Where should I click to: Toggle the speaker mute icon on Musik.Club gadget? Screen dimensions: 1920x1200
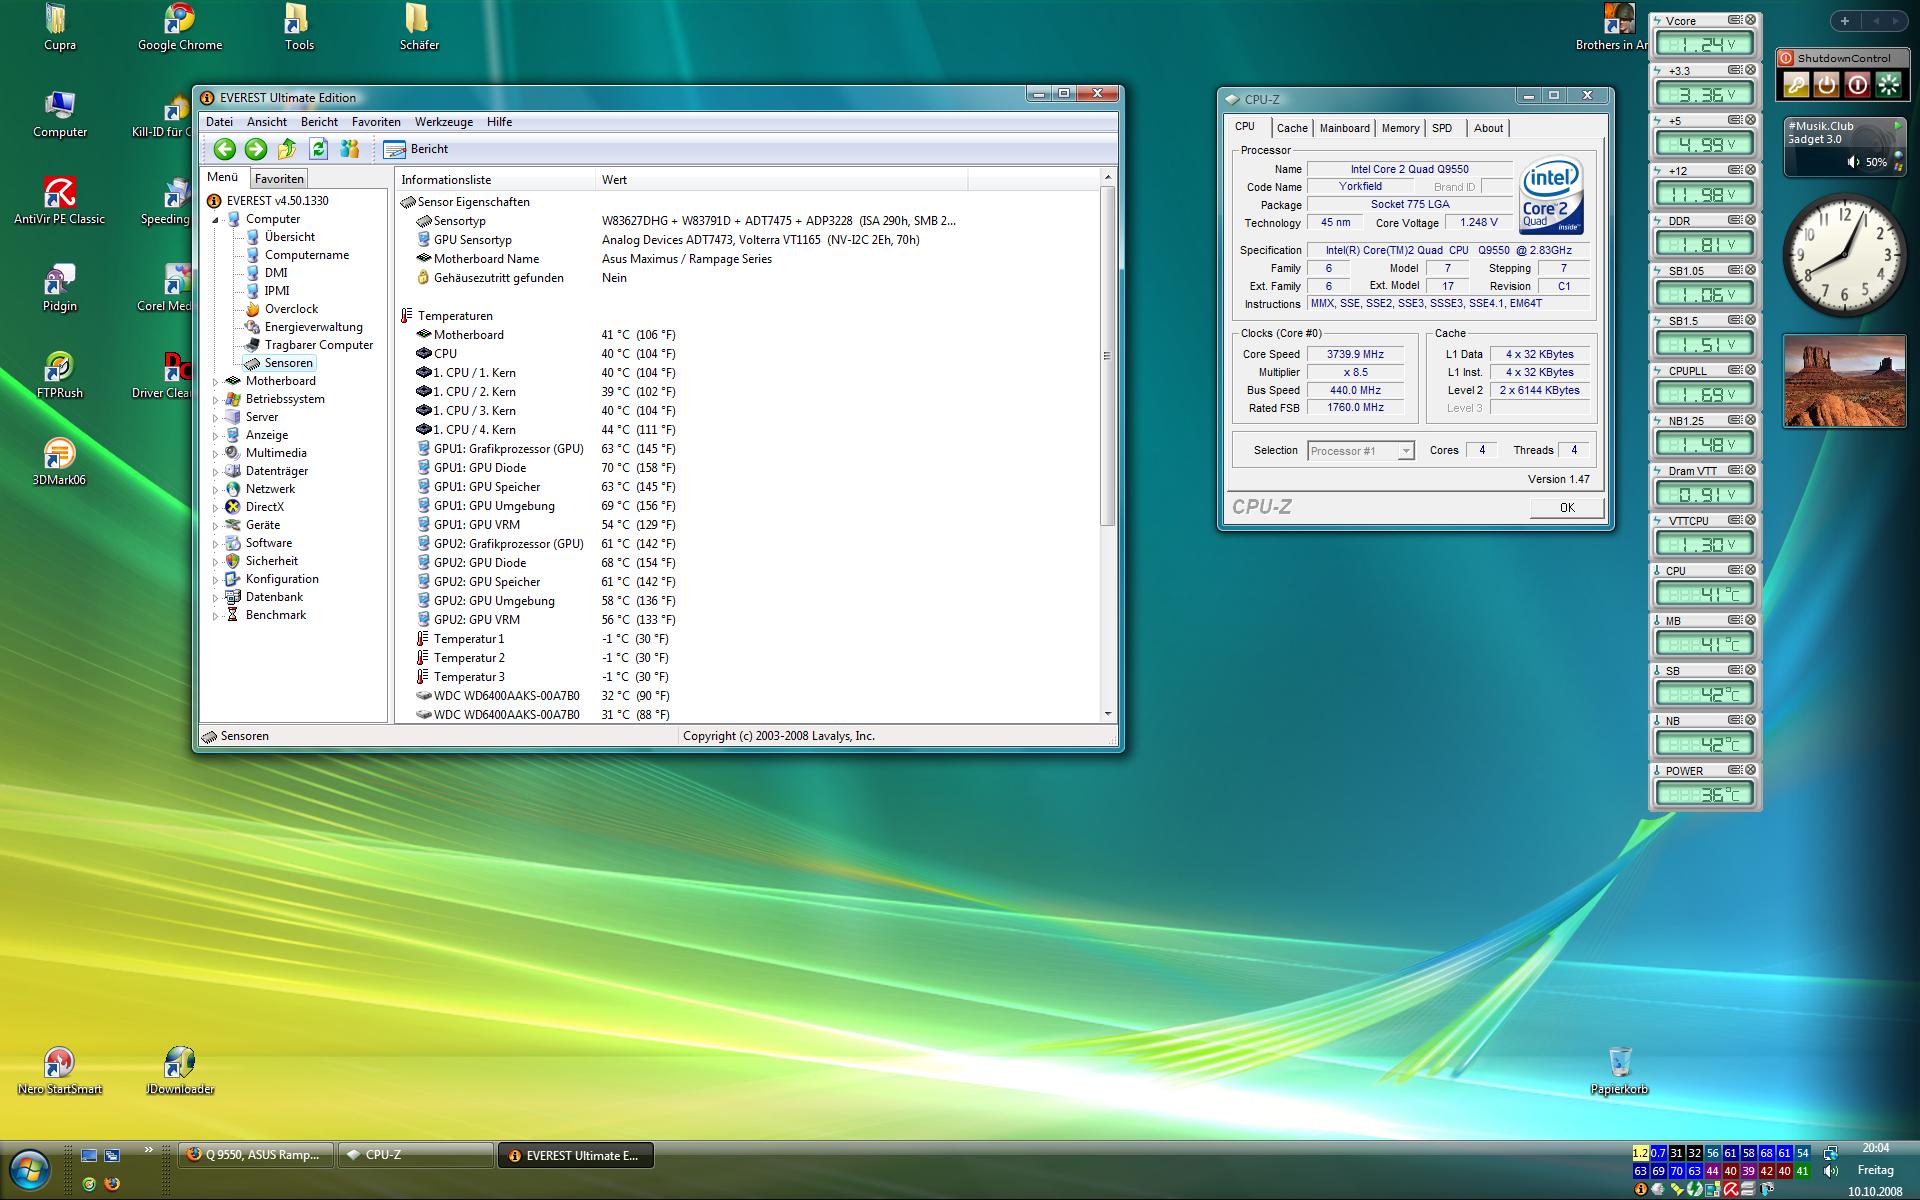[x=1853, y=162]
